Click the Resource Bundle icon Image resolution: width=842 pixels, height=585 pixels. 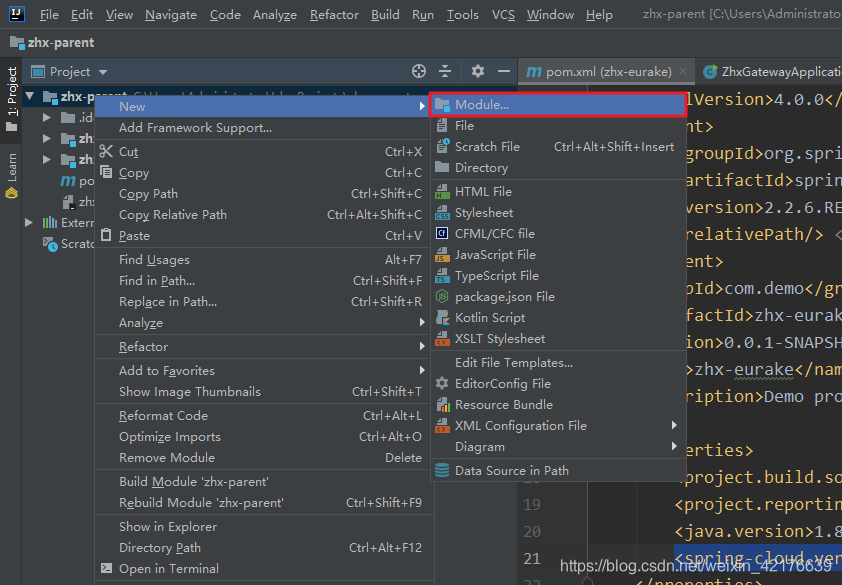(x=442, y=405)
